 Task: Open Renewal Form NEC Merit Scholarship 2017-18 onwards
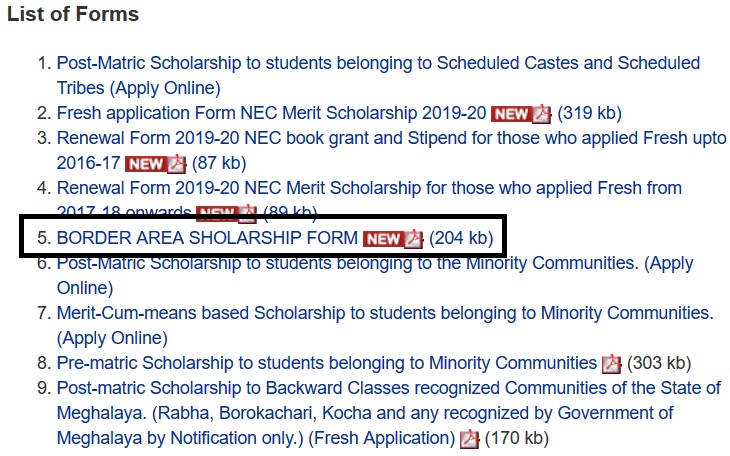pyautogui.click(x=369, y=188)
